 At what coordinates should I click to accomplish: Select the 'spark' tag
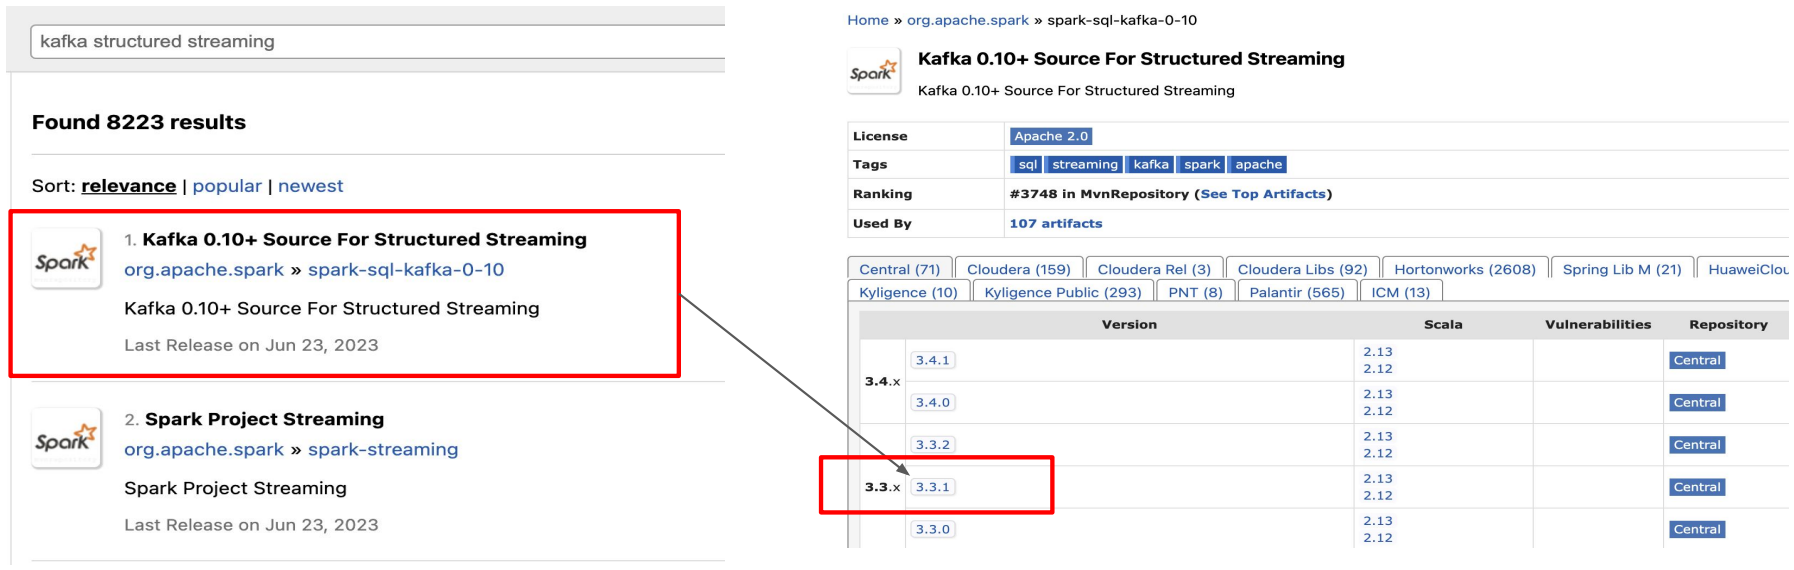(1202, 165)
